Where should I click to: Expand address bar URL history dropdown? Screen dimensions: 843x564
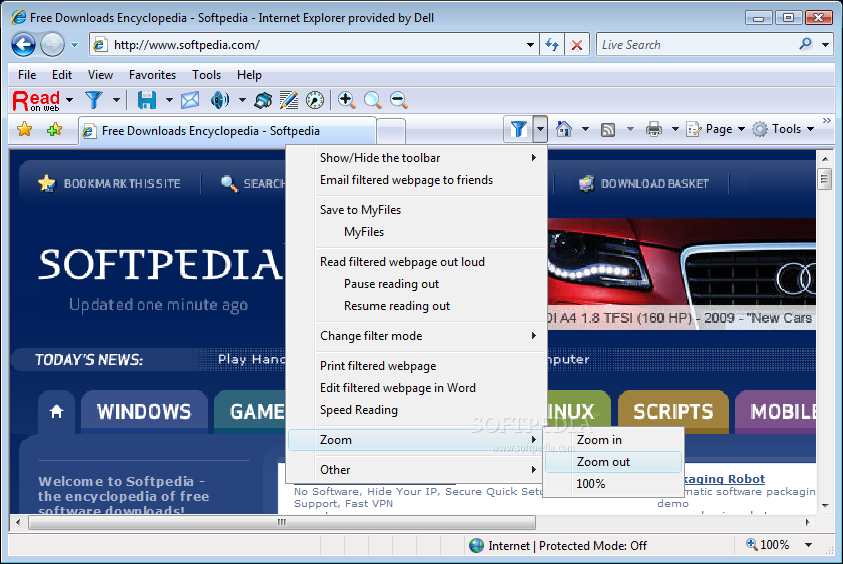(x=530, y=45)
